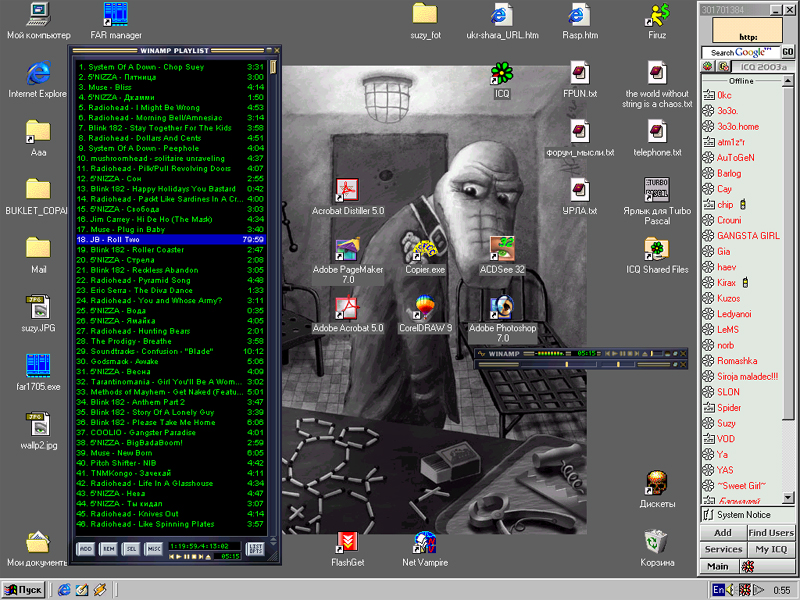Screen dimensions: 800x600
Task: Click the scroll down arrow in ICQ contact list
Action: coord(788,497)
